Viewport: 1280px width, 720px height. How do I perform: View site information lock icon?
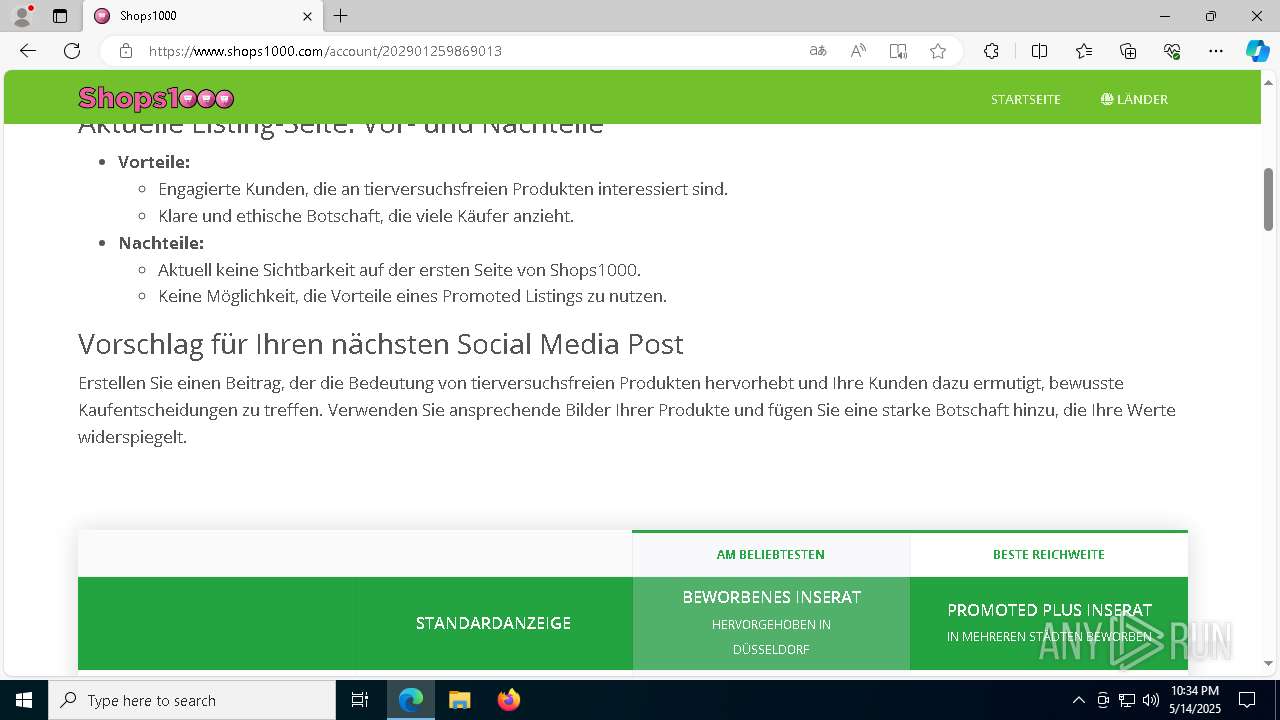(x=126, y=51)
